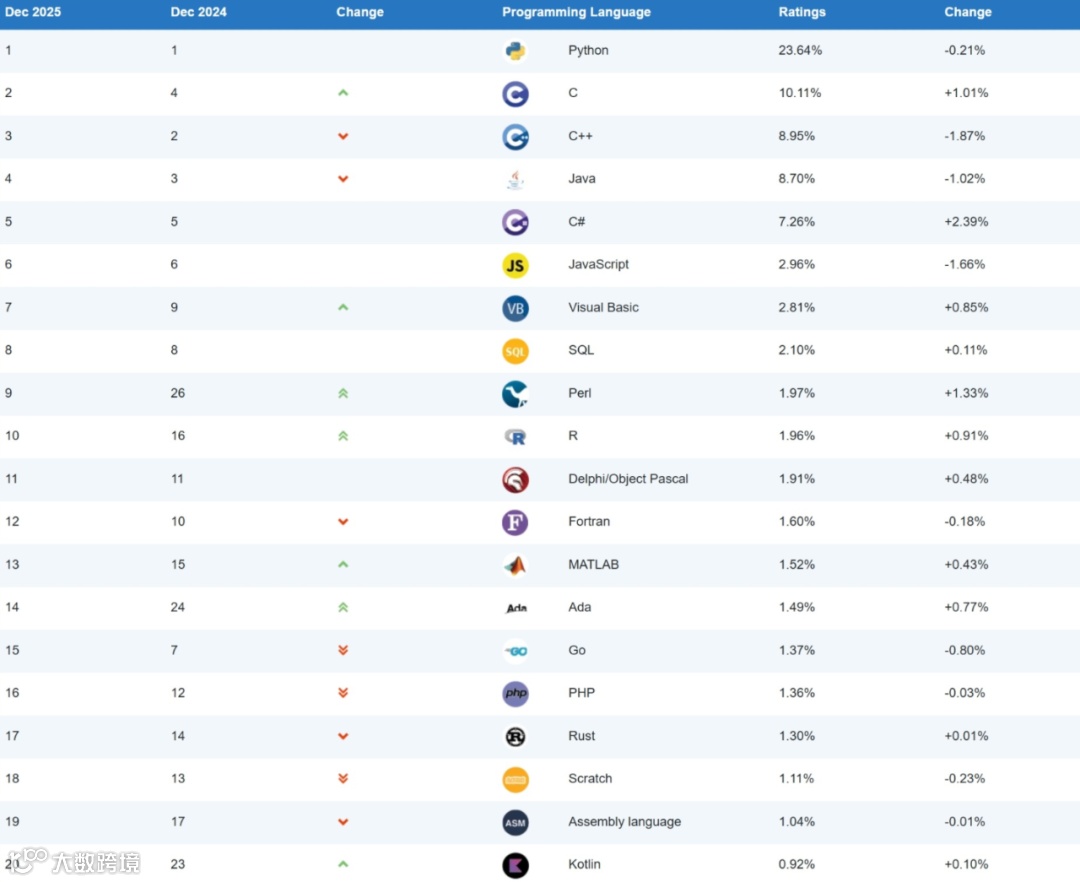The image size is (1080, 882).
Task: Click the red down arrow in Java row
Action: click(343, 179)
